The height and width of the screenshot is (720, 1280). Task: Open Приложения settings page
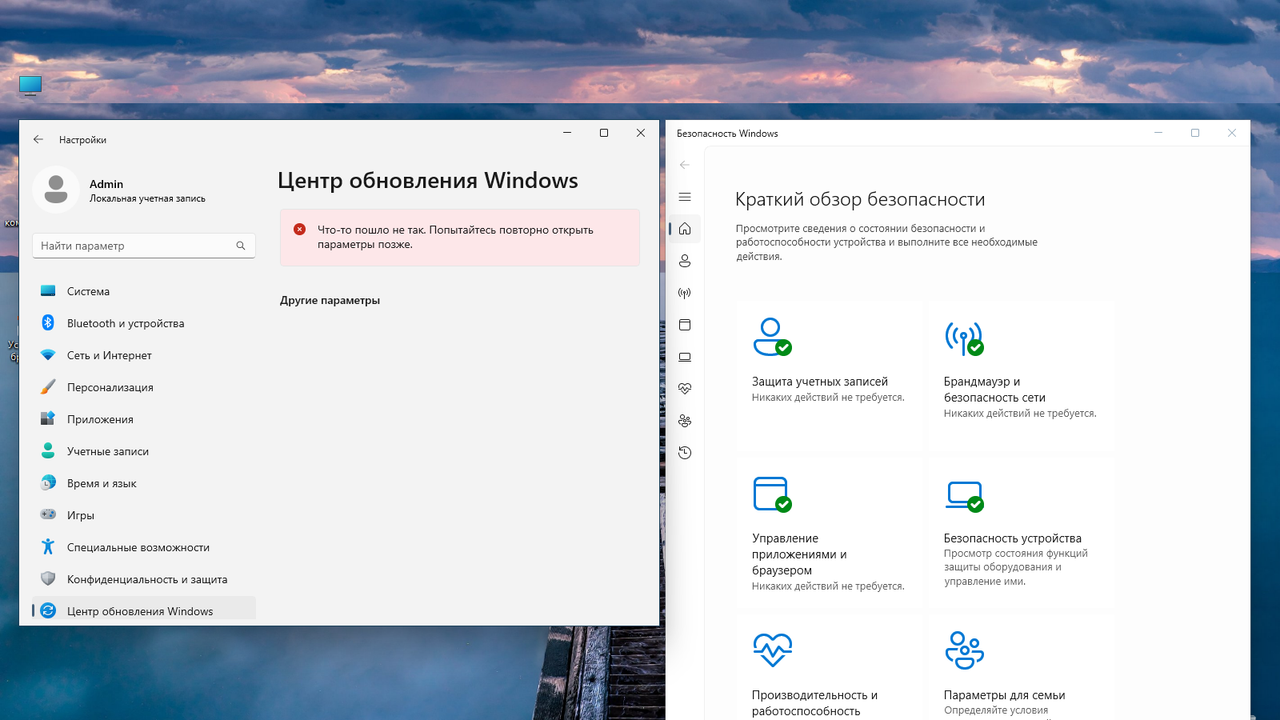[x=144, y=419]
